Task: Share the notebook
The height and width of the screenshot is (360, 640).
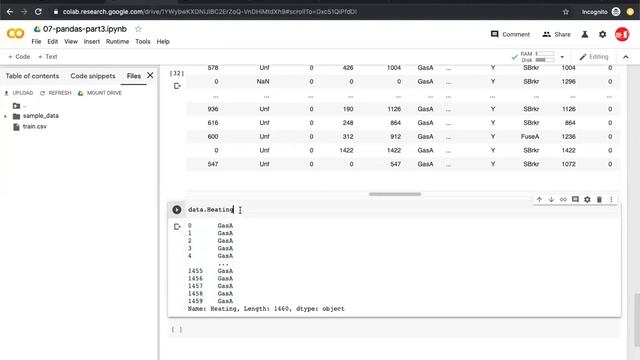Action: click(x=556, y=34)
